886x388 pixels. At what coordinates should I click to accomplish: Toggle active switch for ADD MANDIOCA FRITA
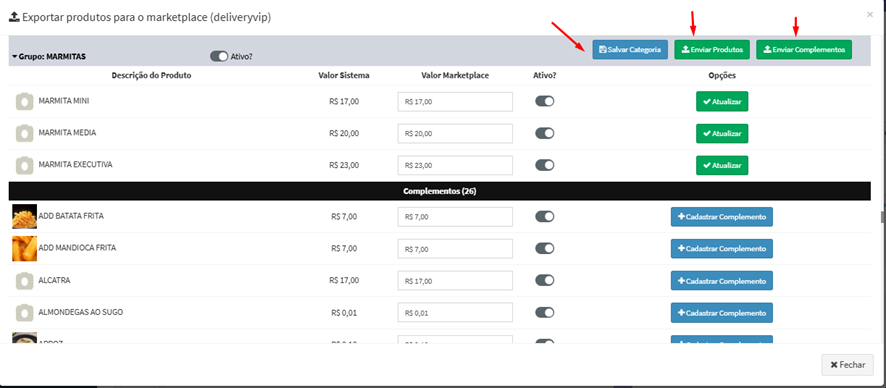coord(545,249)
